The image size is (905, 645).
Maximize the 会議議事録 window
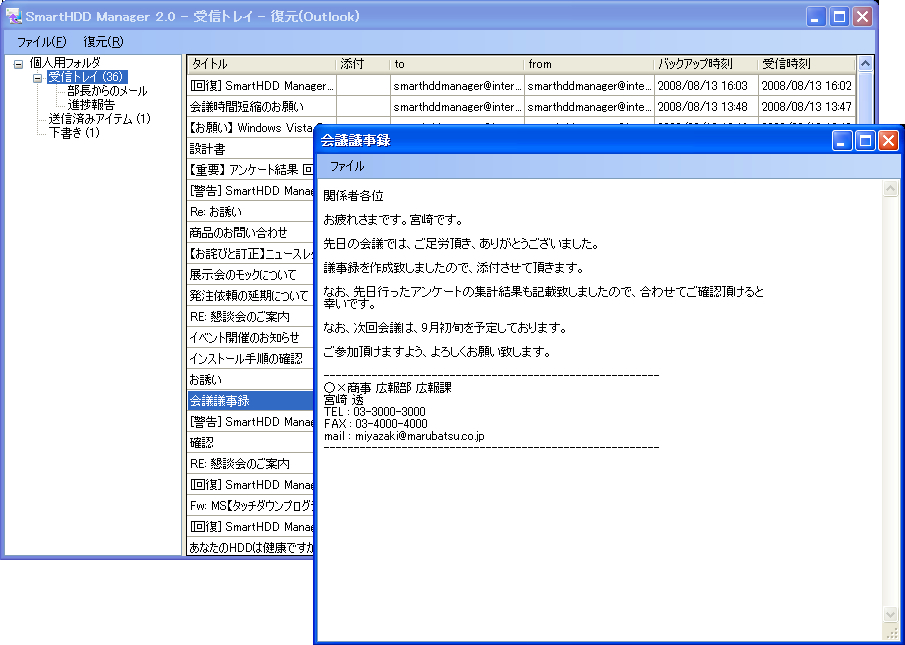[x=865, y=140]
